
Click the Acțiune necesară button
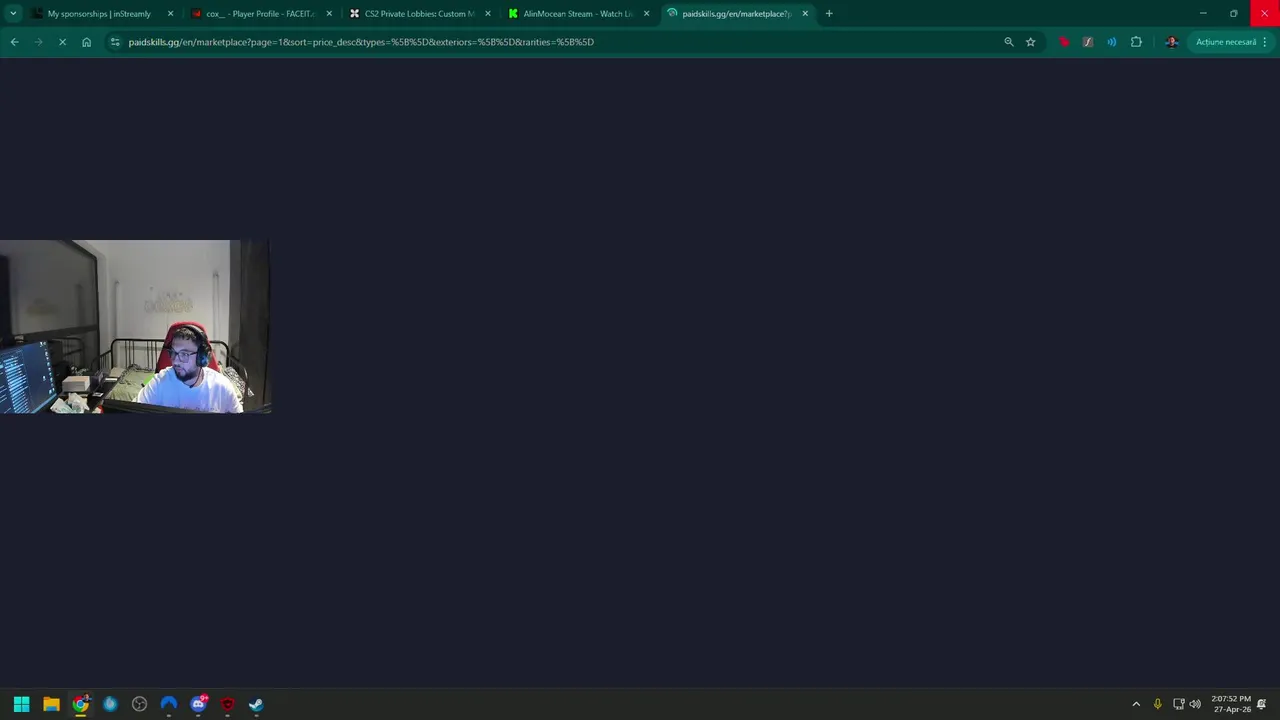(x=1226, y=42)
